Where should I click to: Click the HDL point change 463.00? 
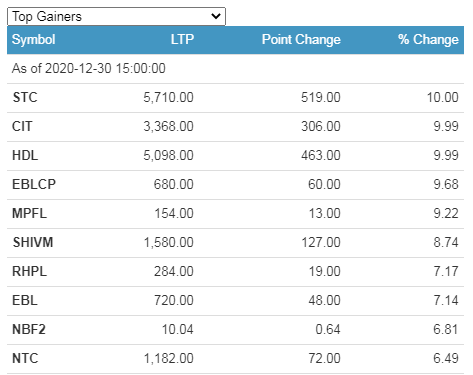[321, 156]
